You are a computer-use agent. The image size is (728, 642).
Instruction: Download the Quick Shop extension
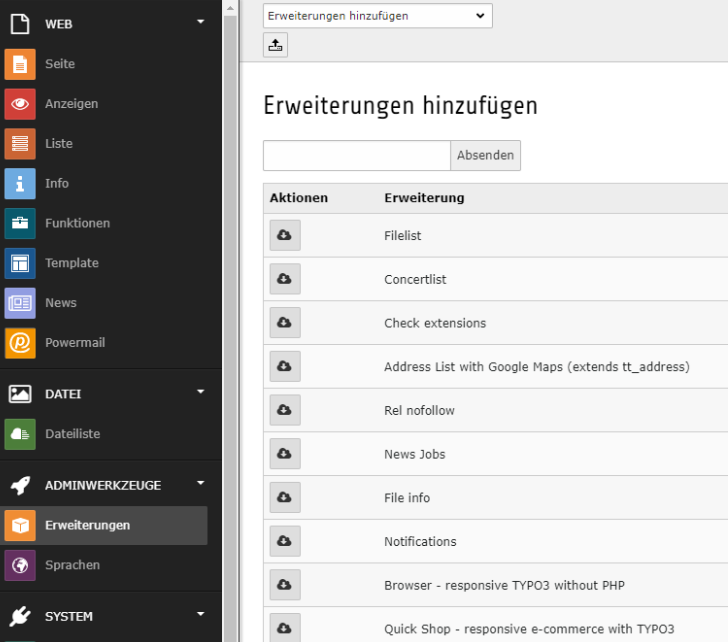[285, 628]
